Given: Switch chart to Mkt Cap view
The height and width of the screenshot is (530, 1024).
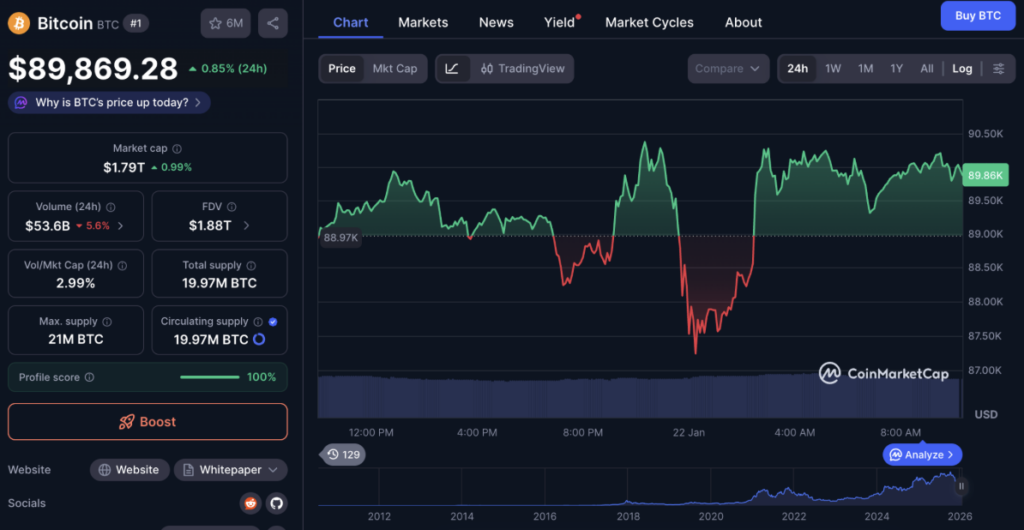Looking at the screenshot, I should click(394, 68).
